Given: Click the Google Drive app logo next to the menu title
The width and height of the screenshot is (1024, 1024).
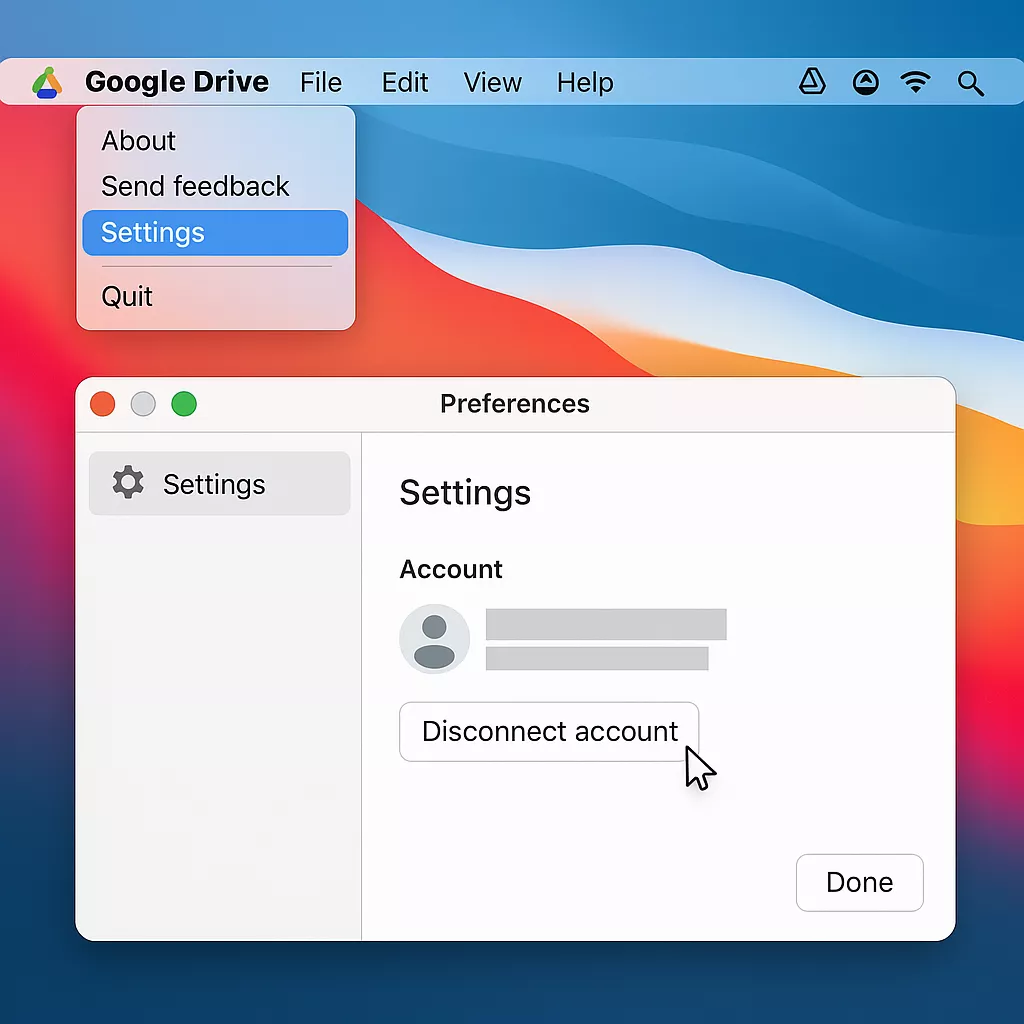Looking at the screenshot, I should pyautogui.click(x=47, y=82).
